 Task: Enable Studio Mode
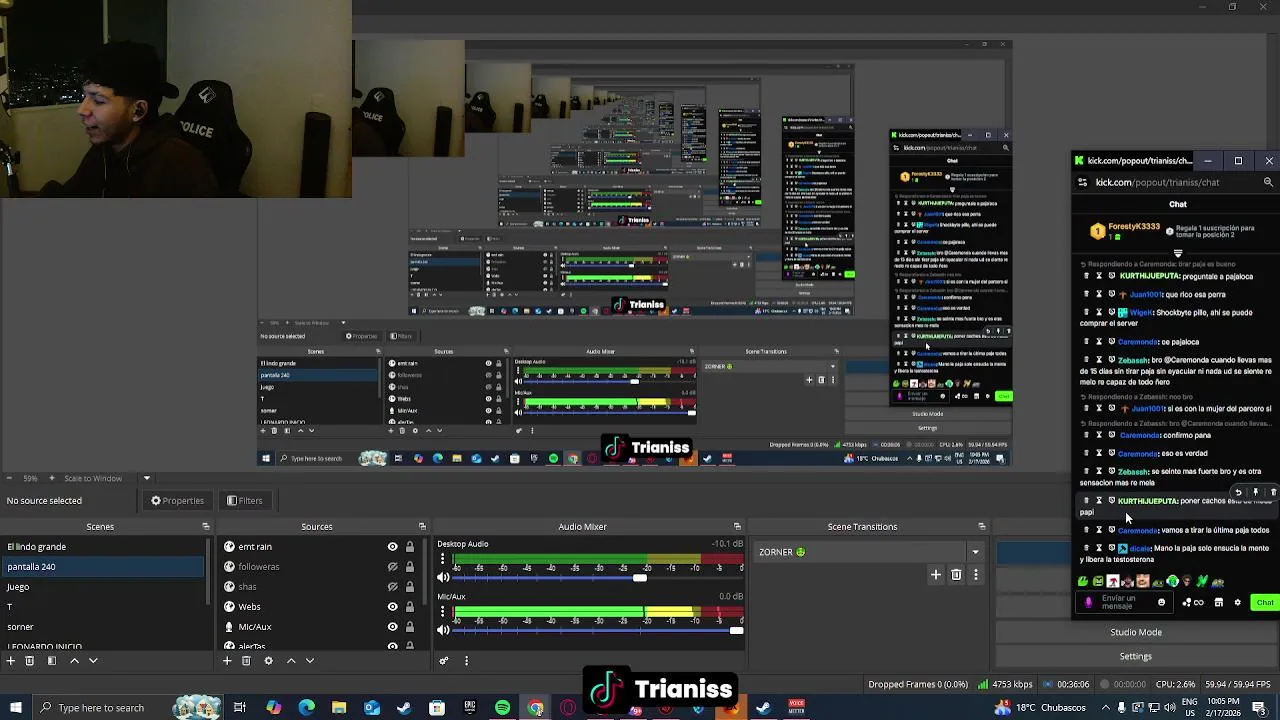click(1136, 632)
